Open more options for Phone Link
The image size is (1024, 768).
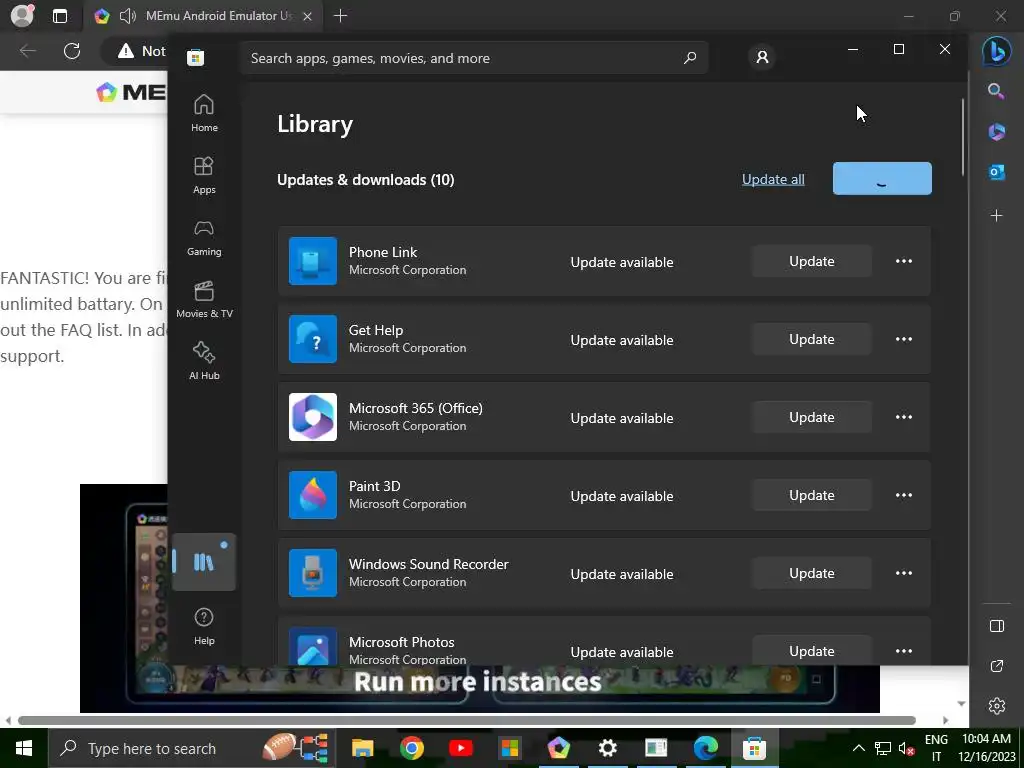pyautogui.click(x=904, y=261)
